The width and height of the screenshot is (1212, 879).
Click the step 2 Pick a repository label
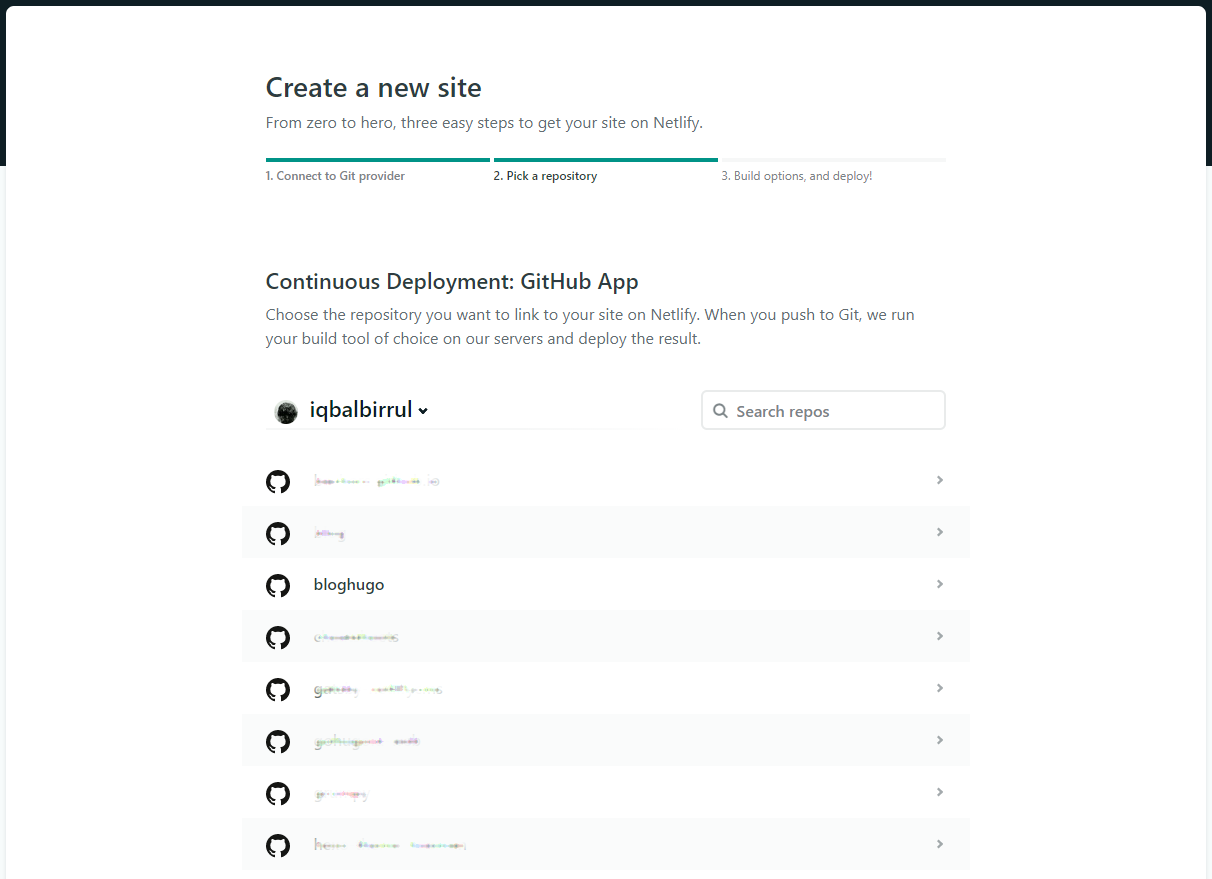point(545,175)
